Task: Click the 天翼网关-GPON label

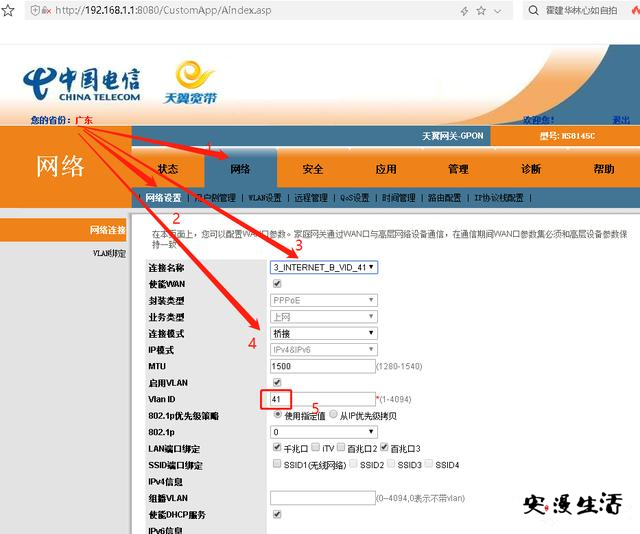Action: pos(453,136)
